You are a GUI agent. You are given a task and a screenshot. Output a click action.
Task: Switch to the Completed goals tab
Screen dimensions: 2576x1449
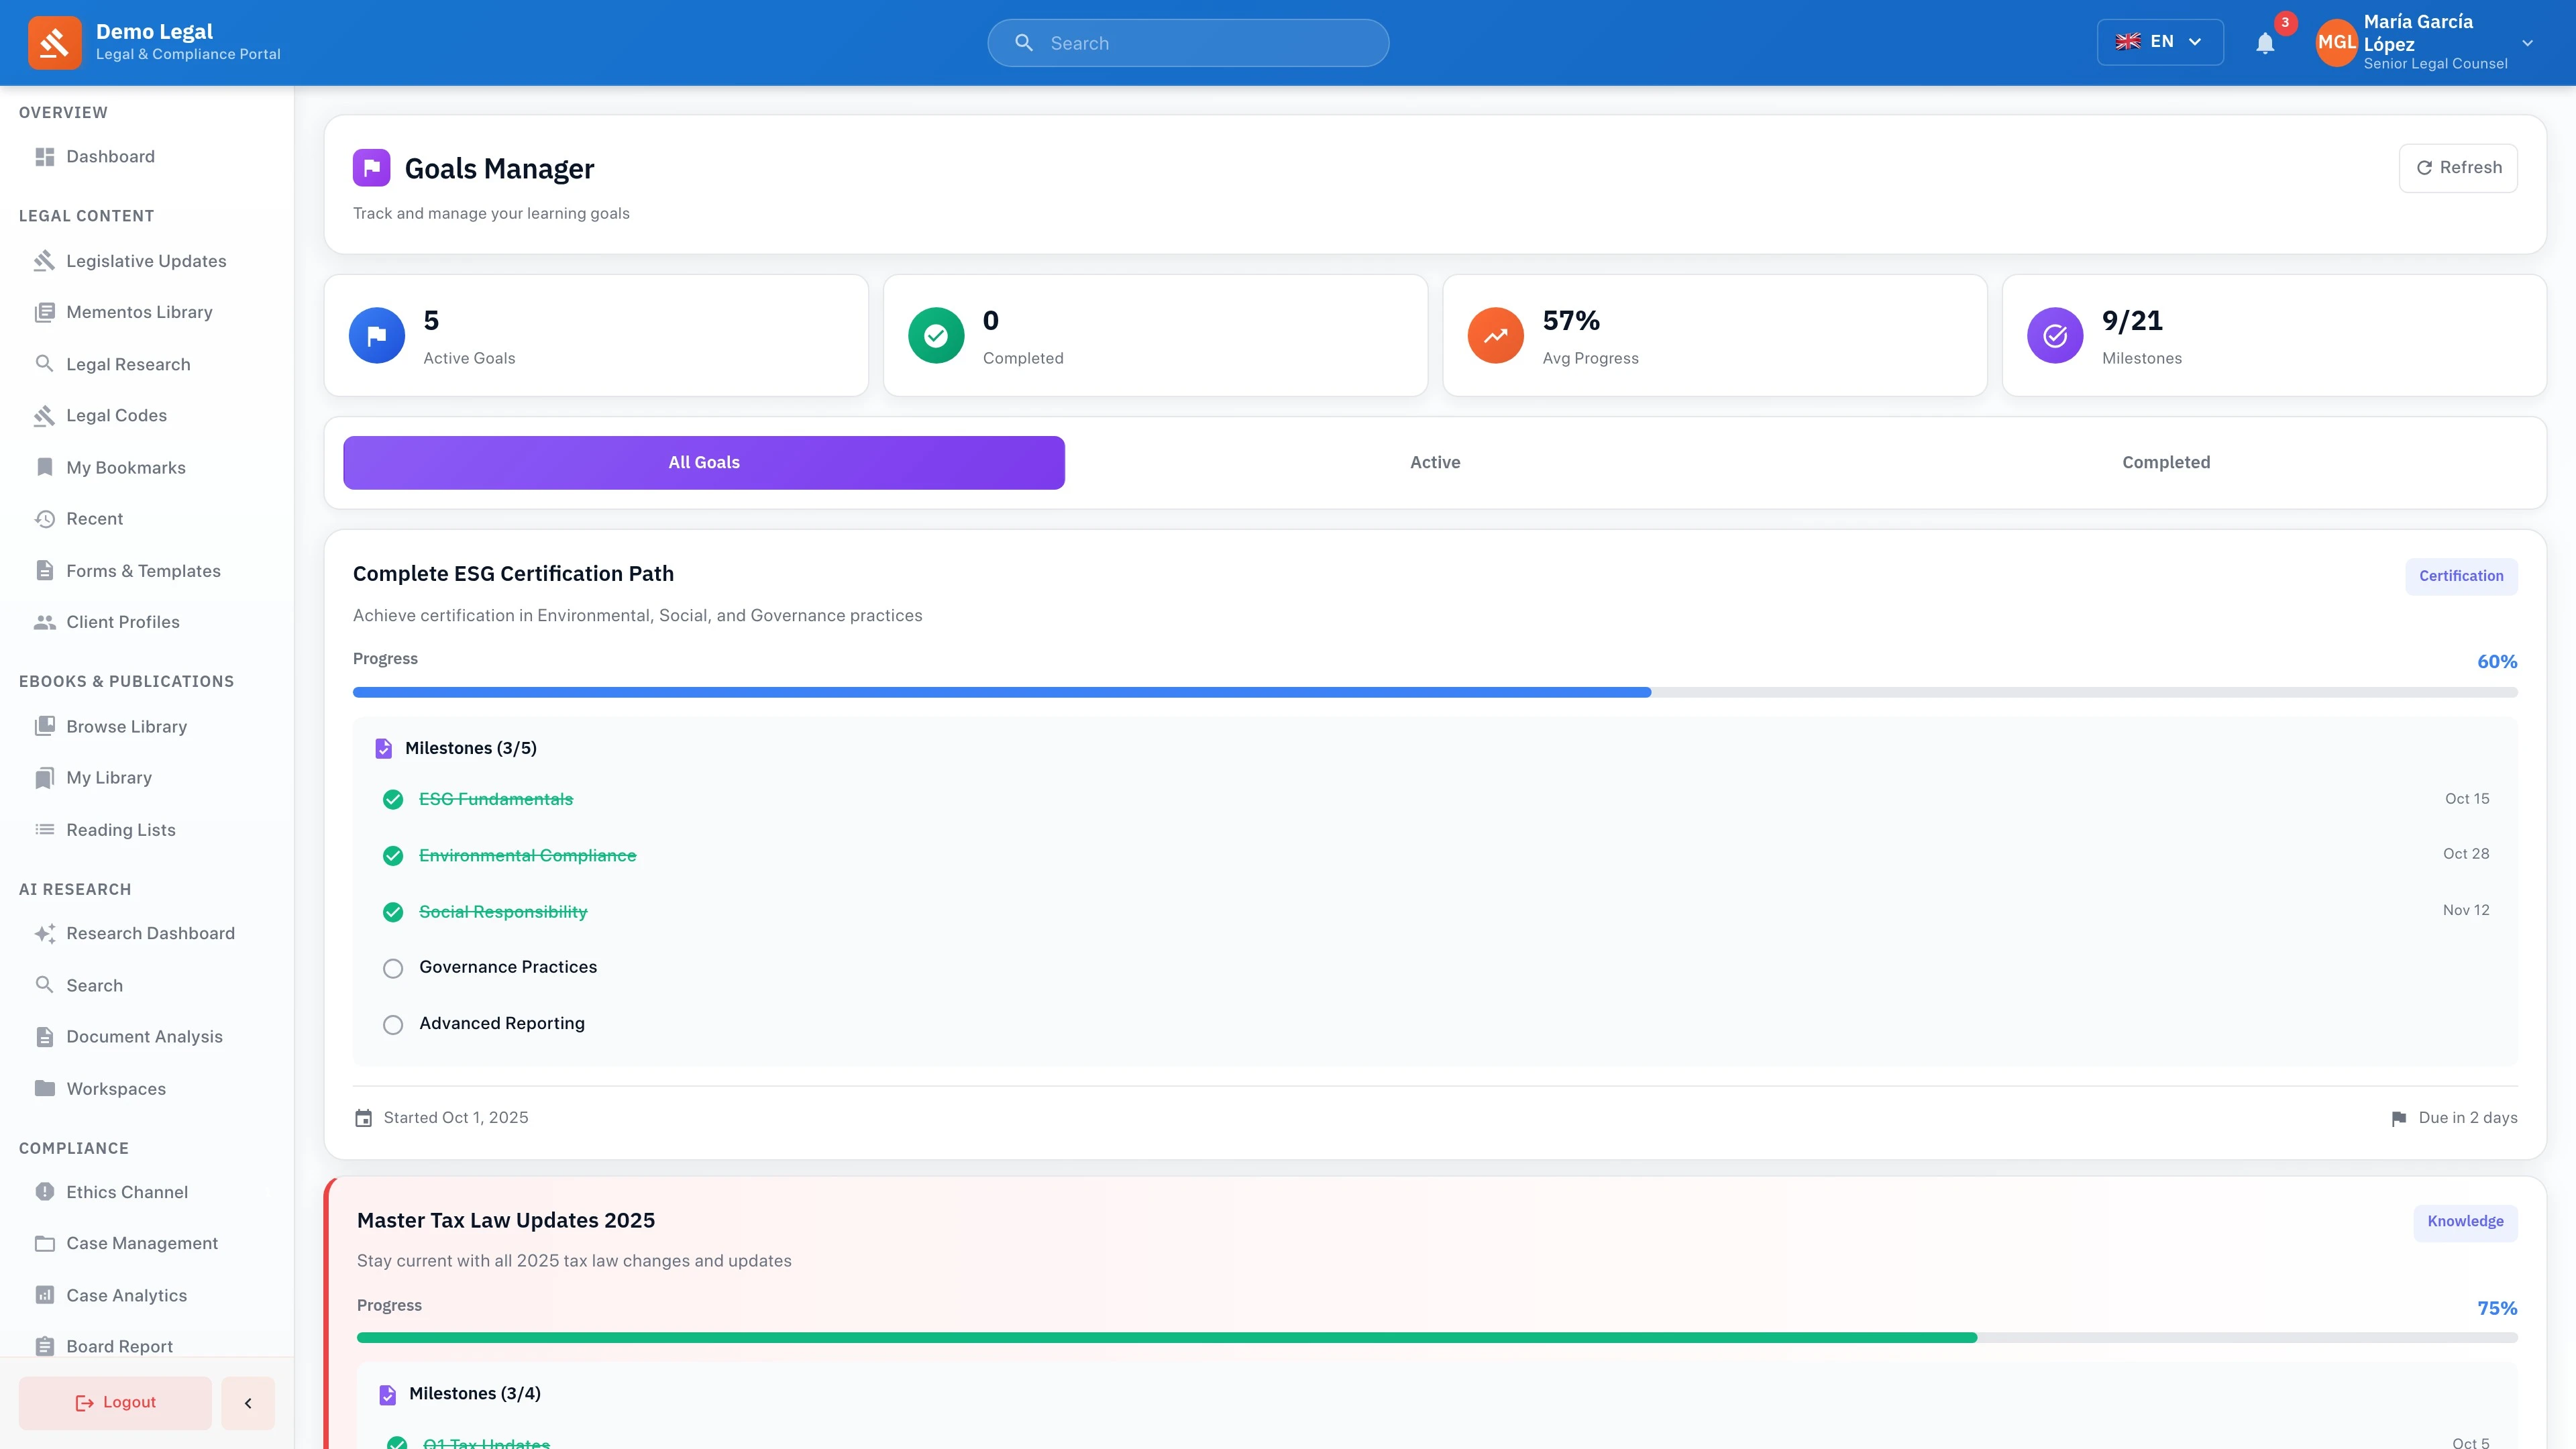click(2165, 461)
